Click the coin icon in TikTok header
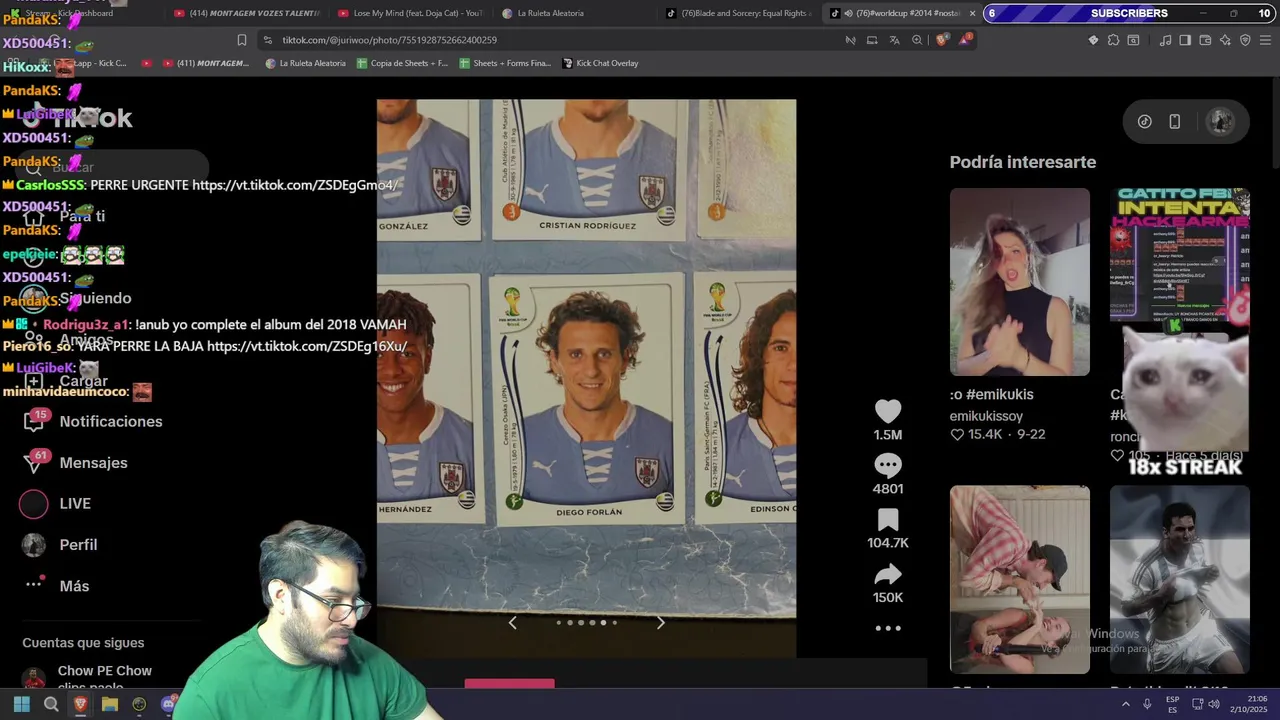Viewport: 1280px width, 720px height. click(x=1144, y=121)
